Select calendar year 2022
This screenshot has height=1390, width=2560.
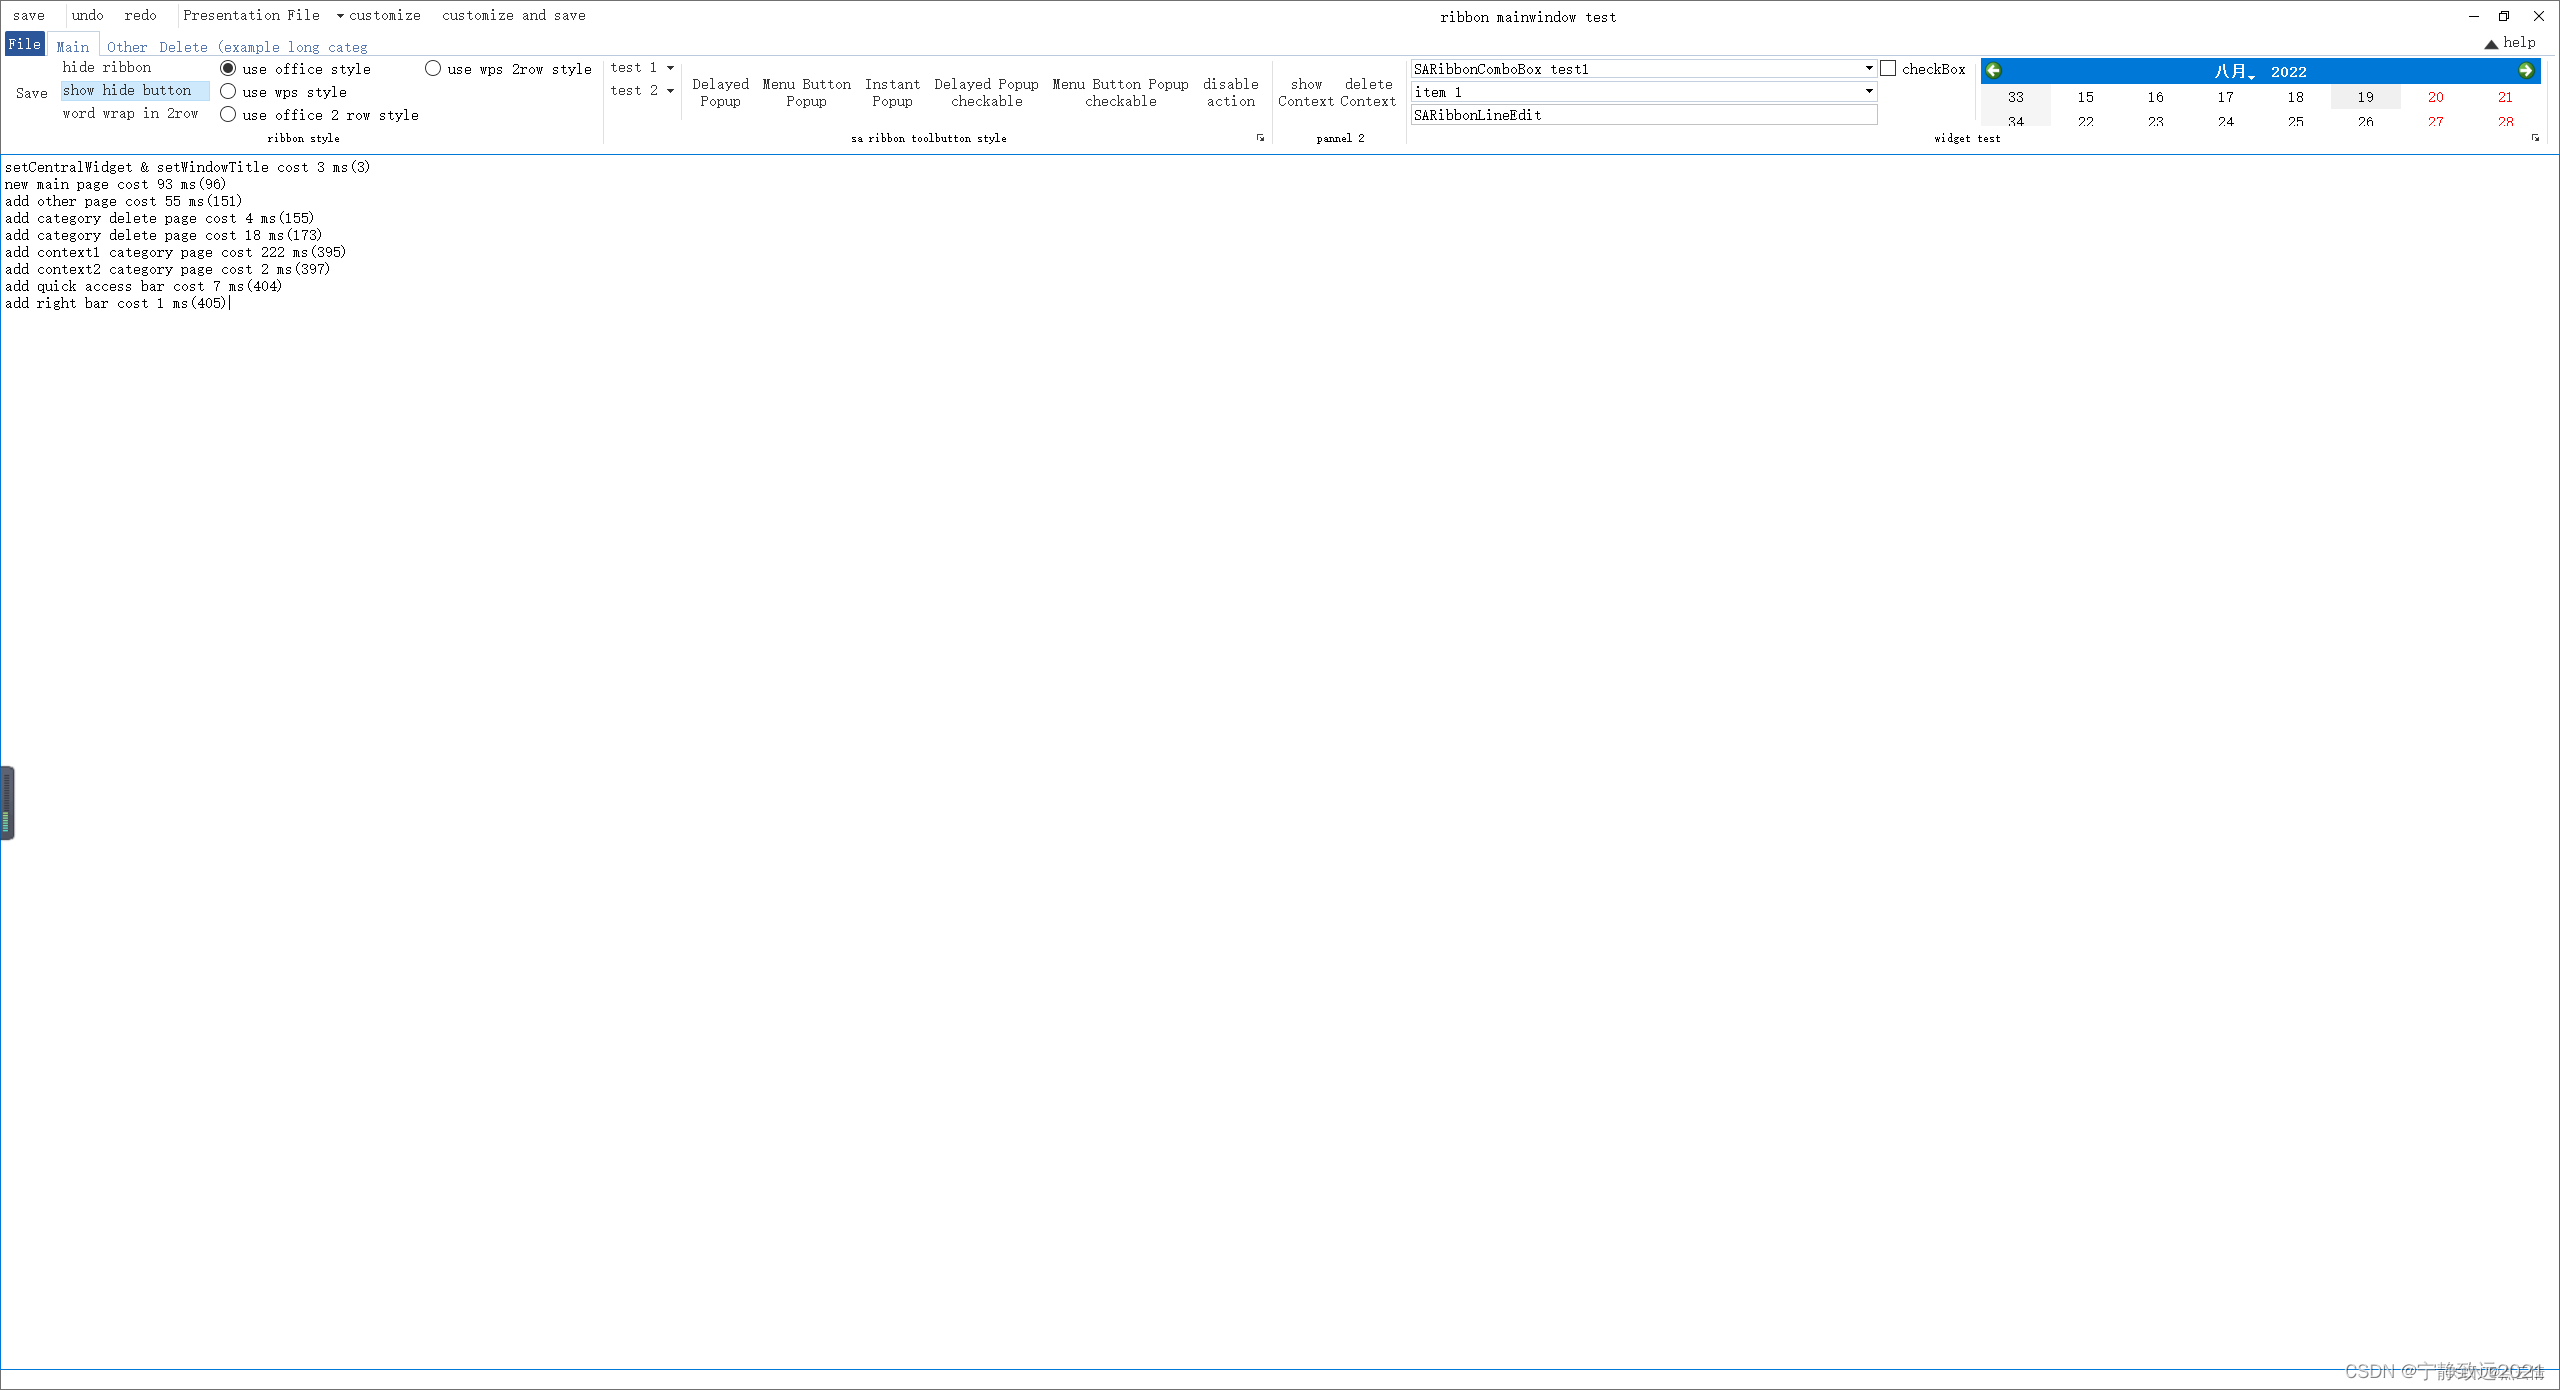(2289, 72)
